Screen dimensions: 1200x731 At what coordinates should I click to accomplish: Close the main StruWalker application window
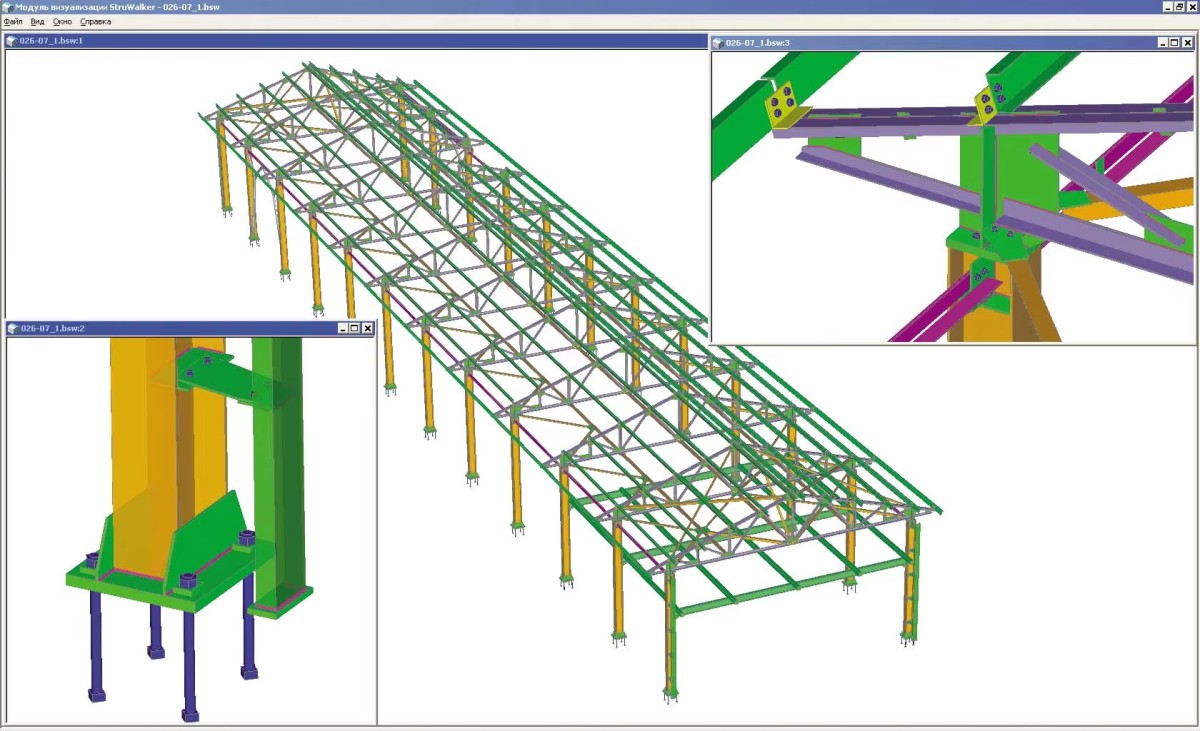1192,6
